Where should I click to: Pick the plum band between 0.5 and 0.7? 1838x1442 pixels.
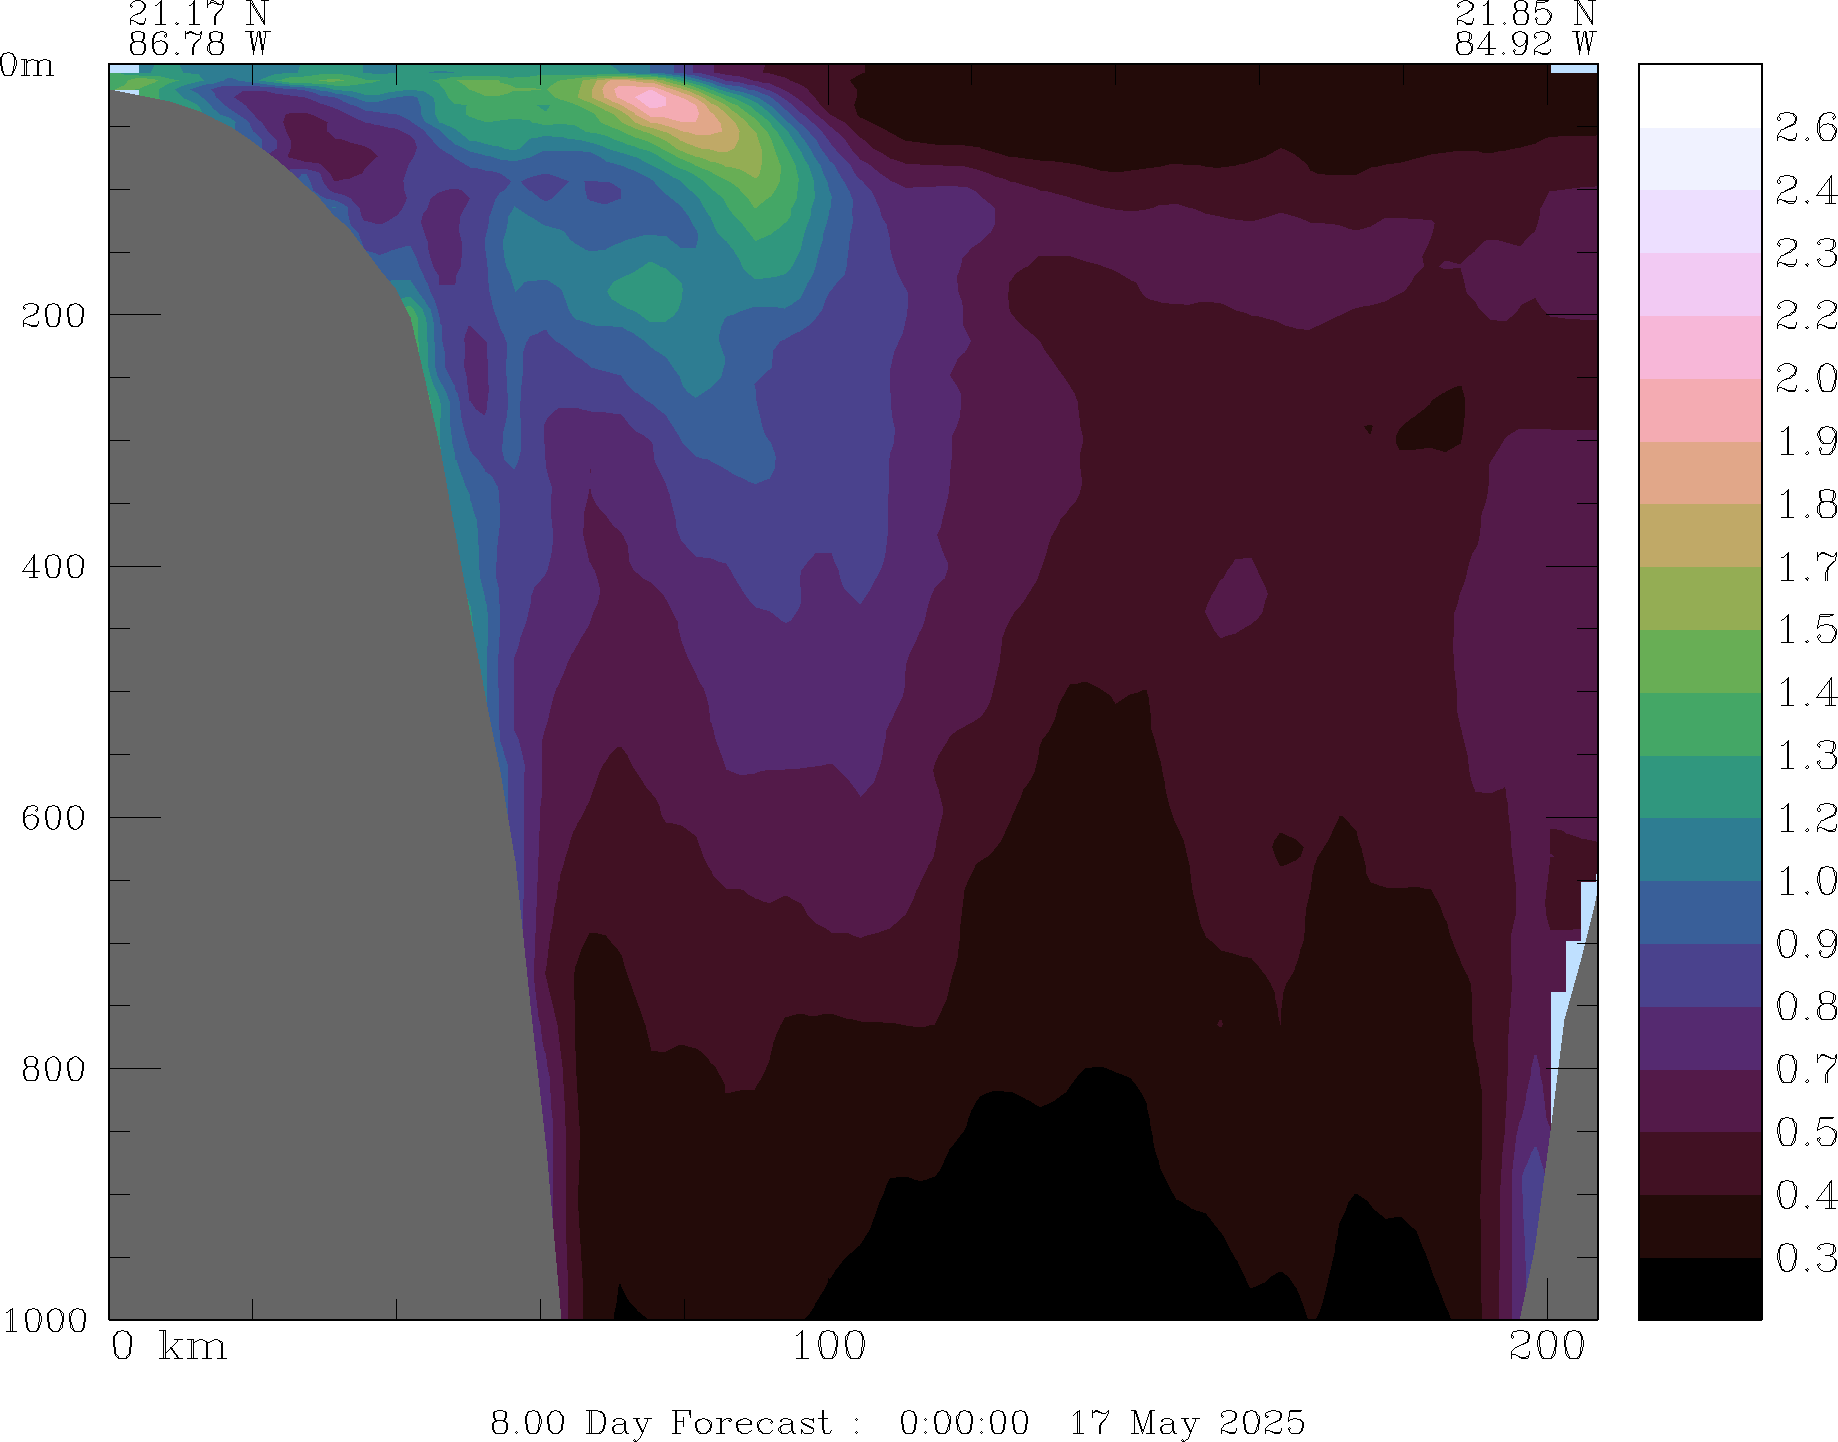coord(1699,1101)
